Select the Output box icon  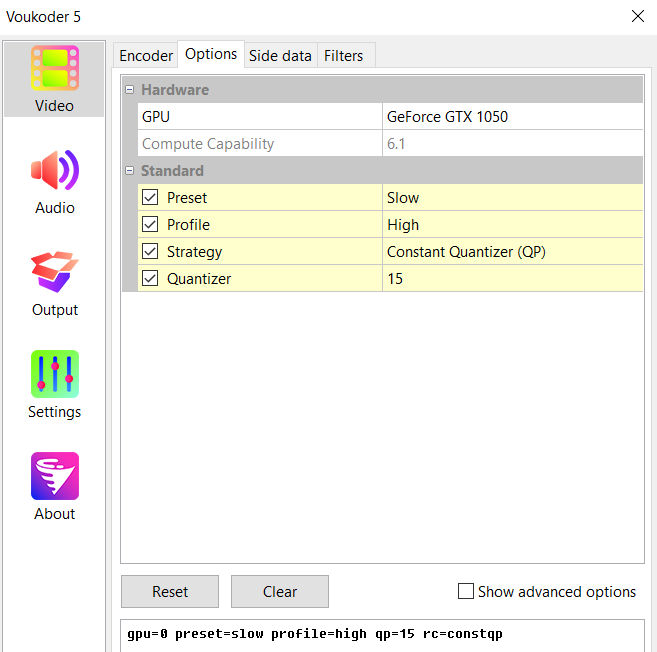tap(54, 272)
